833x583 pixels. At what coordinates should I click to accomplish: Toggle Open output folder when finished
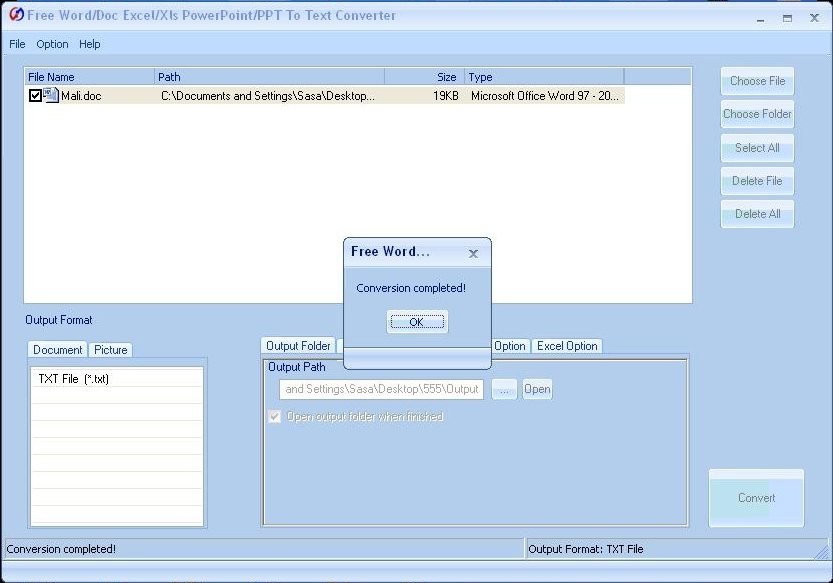pos(274,416)
